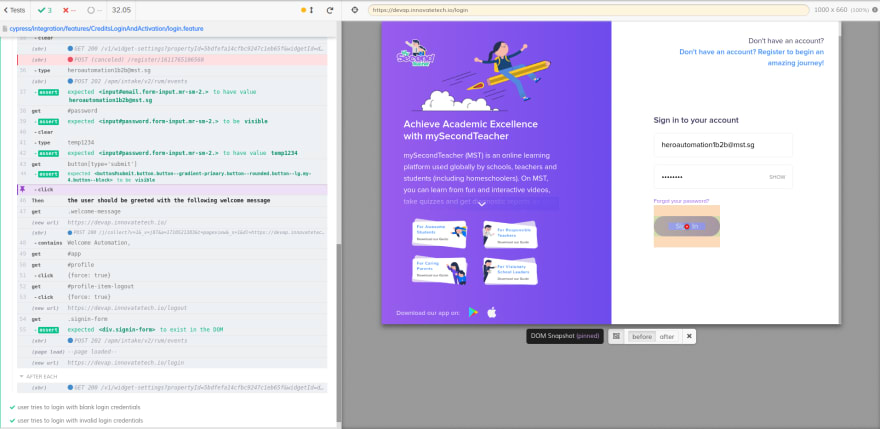Collapse the AFTER EACH hook section
This screenshot has width=880, height=429.
[x=38, y=376]
